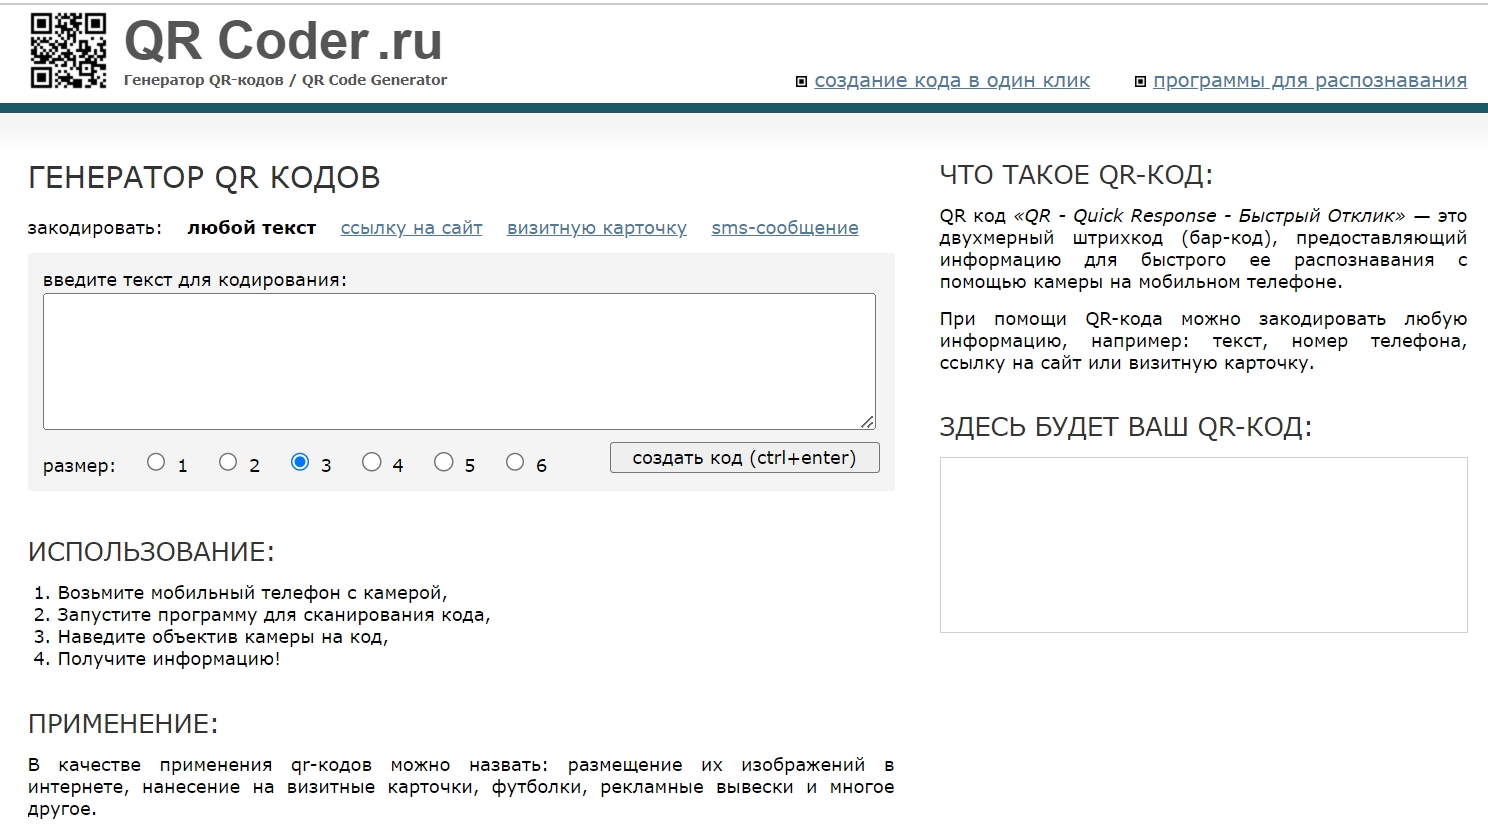Image resolution: width=1488 pixels, height=838 pixels.
Task: Switch to 'визитную карточку' tab
Action: click(597, 228)
